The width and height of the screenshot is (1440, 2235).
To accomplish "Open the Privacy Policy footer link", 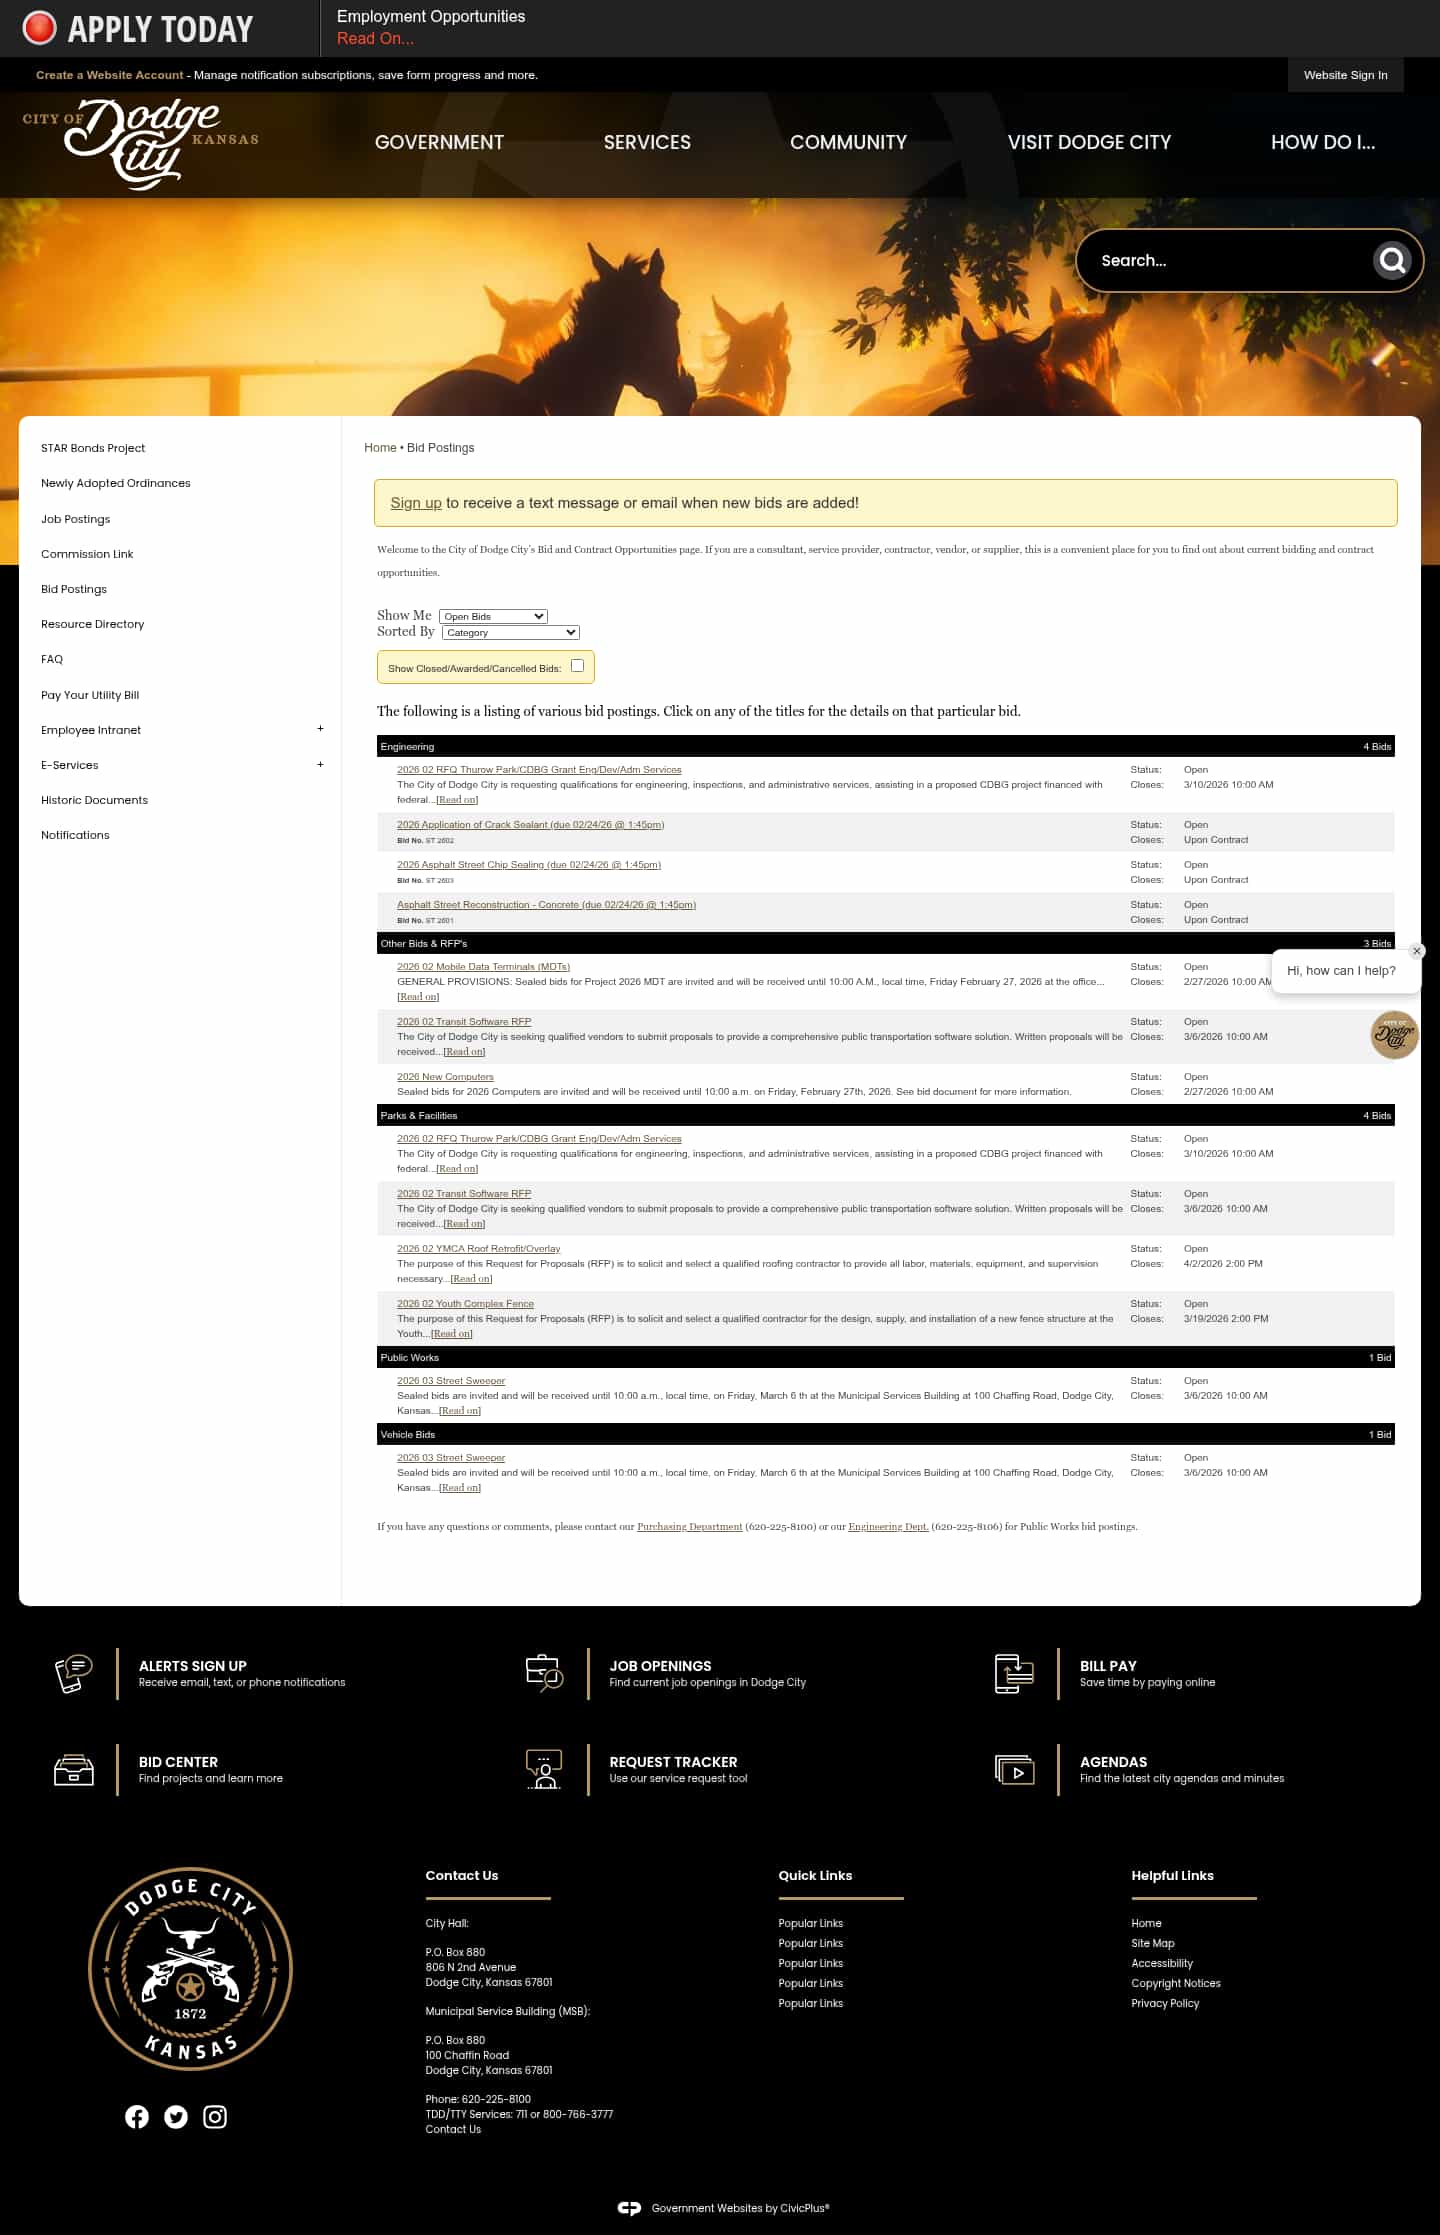I will (1165, 2003).
